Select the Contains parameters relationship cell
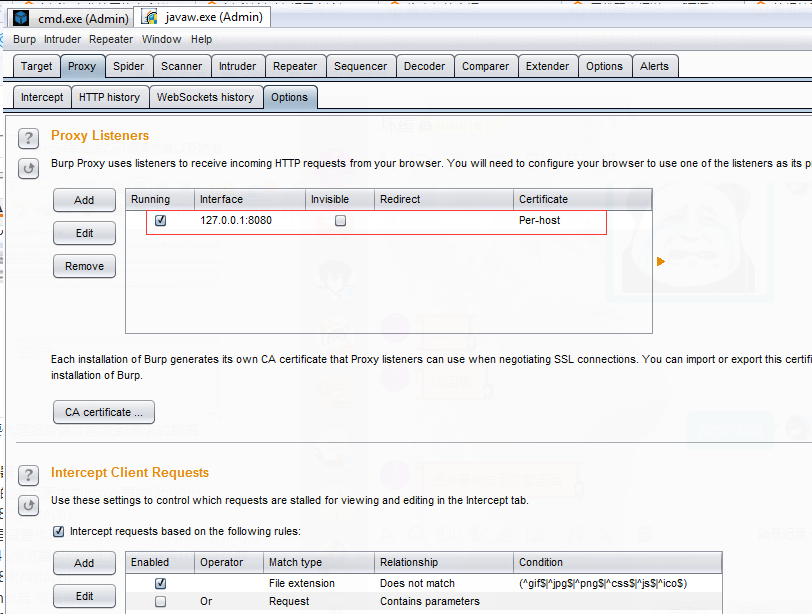The height and width of the screenshot is (614, 812). point(430,602)
